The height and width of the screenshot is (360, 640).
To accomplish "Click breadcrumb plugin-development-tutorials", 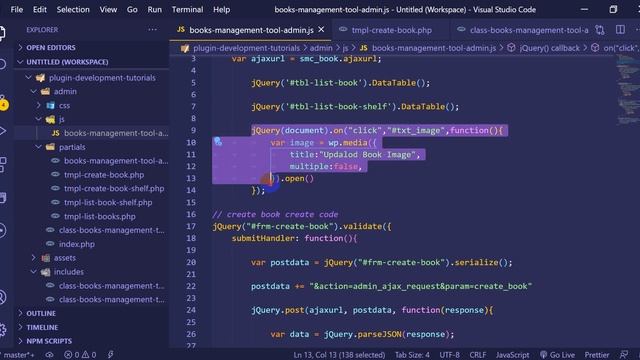I will [x=246, y=48].
